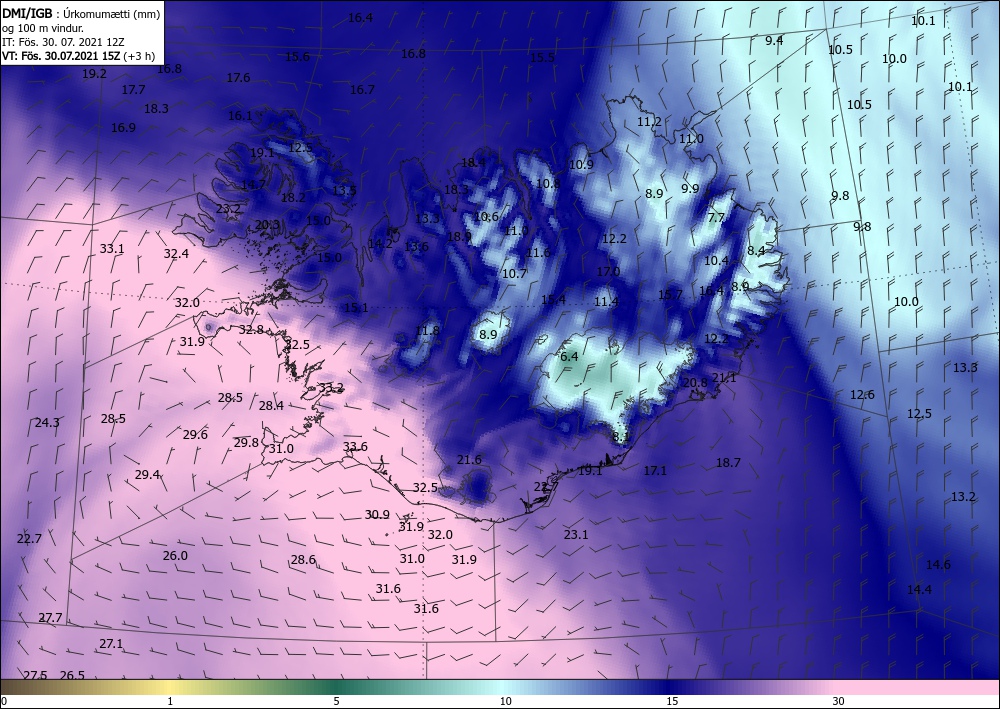Click the 28.6 value on the map
This screenshot has height=709, width=1000.
click(304, 560)
